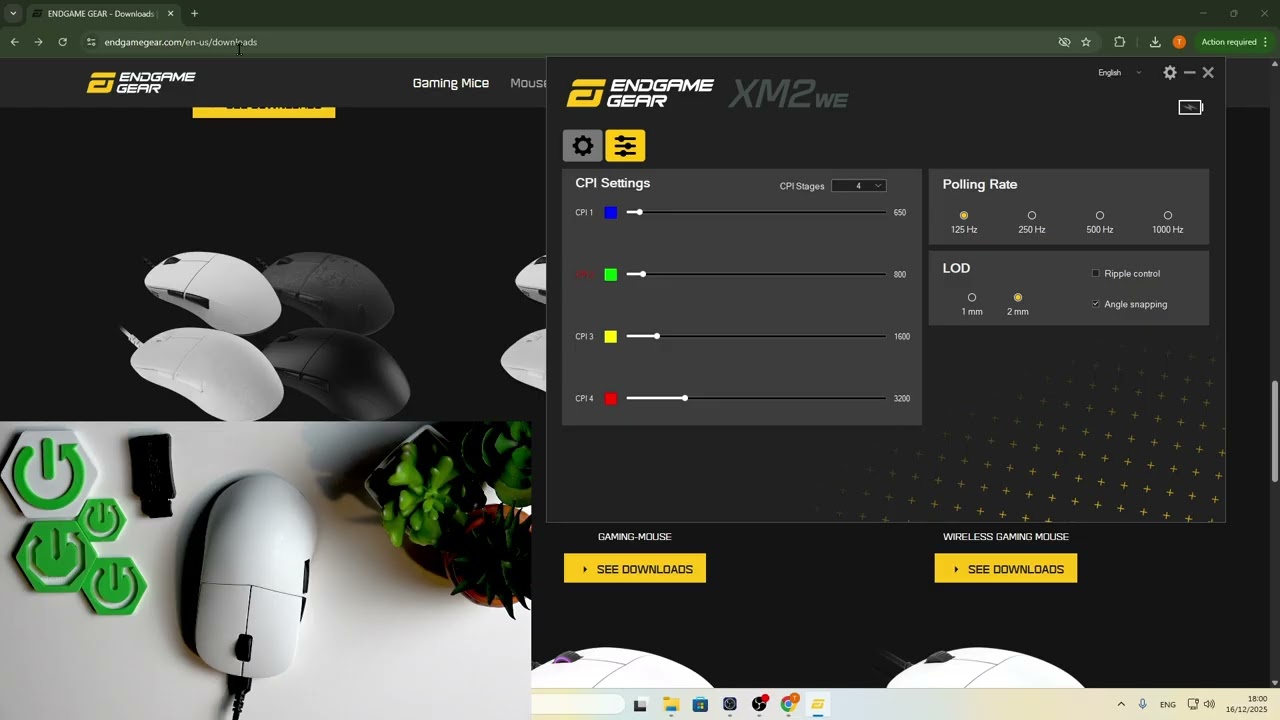Expand the Chrome tab search dropdown
The image size is (1280, 720).
(x=13, y=14)
